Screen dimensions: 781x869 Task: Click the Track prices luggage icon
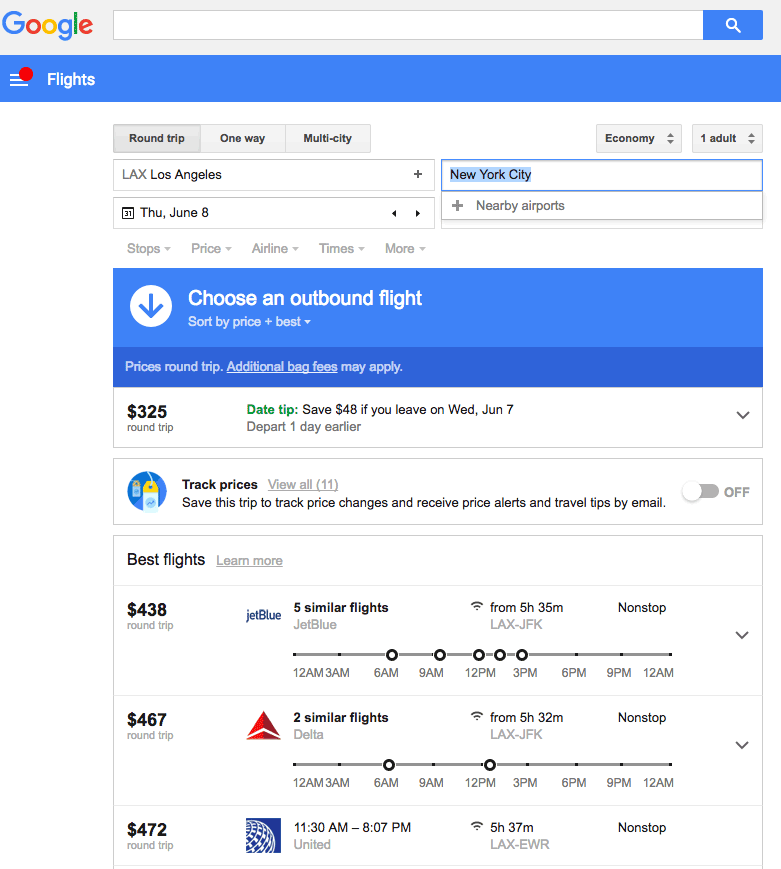(x=147, y=492)
